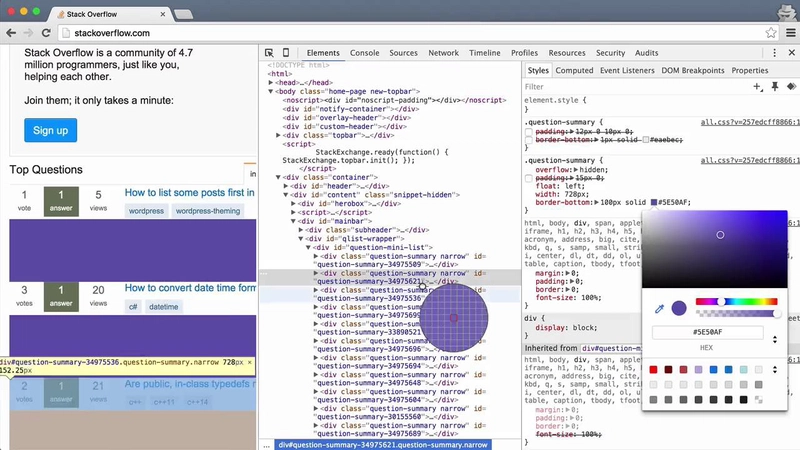The height and width of the screenshot is (450, 800).
Task: Click the pin element state icon
Action: tap(774, 87)
